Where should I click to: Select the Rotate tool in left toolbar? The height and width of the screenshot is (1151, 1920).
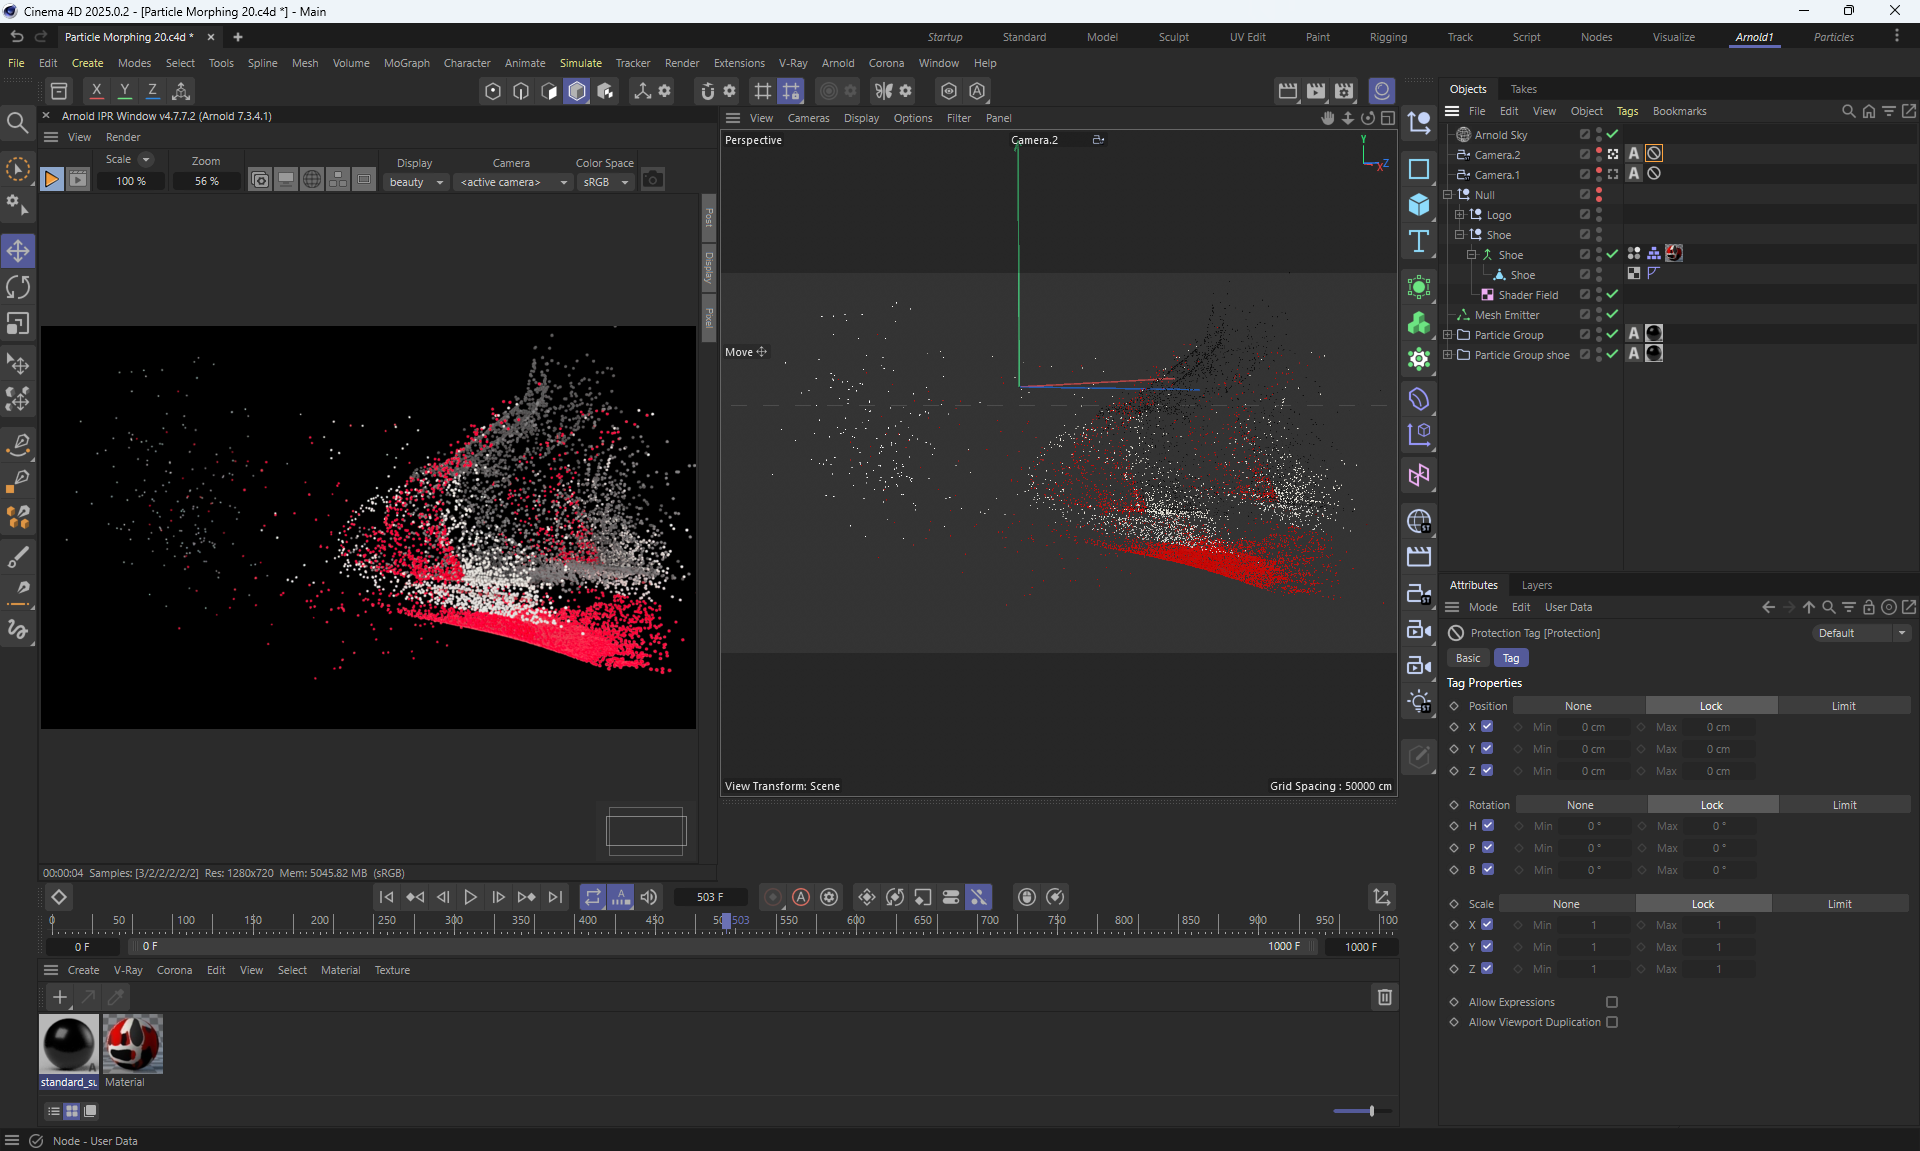18,287
